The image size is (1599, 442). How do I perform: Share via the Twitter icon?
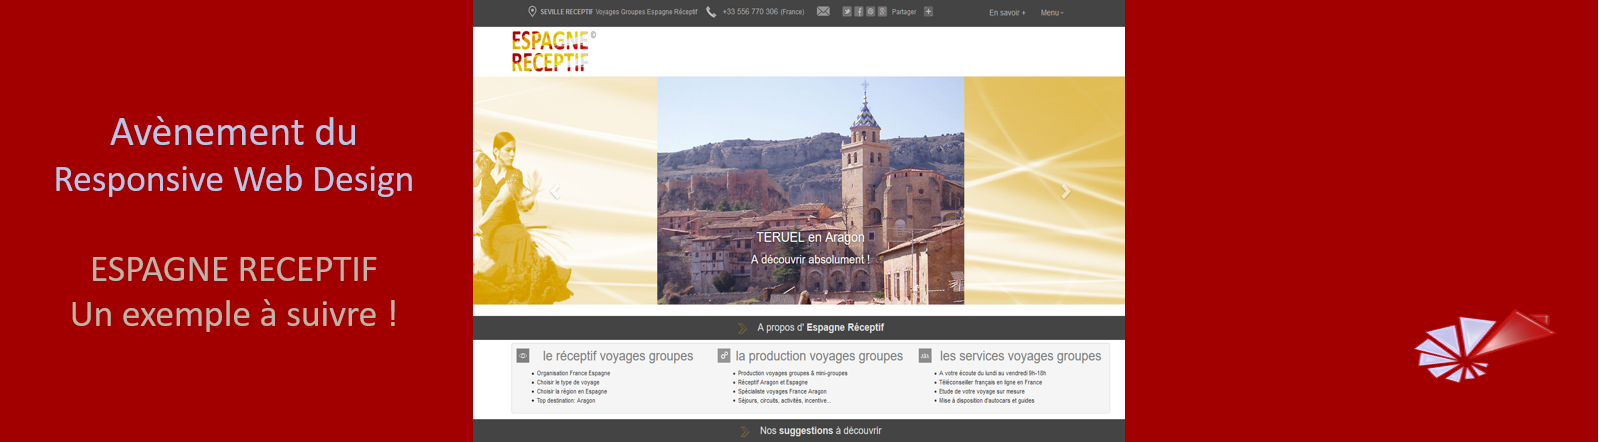click(847, 12)
